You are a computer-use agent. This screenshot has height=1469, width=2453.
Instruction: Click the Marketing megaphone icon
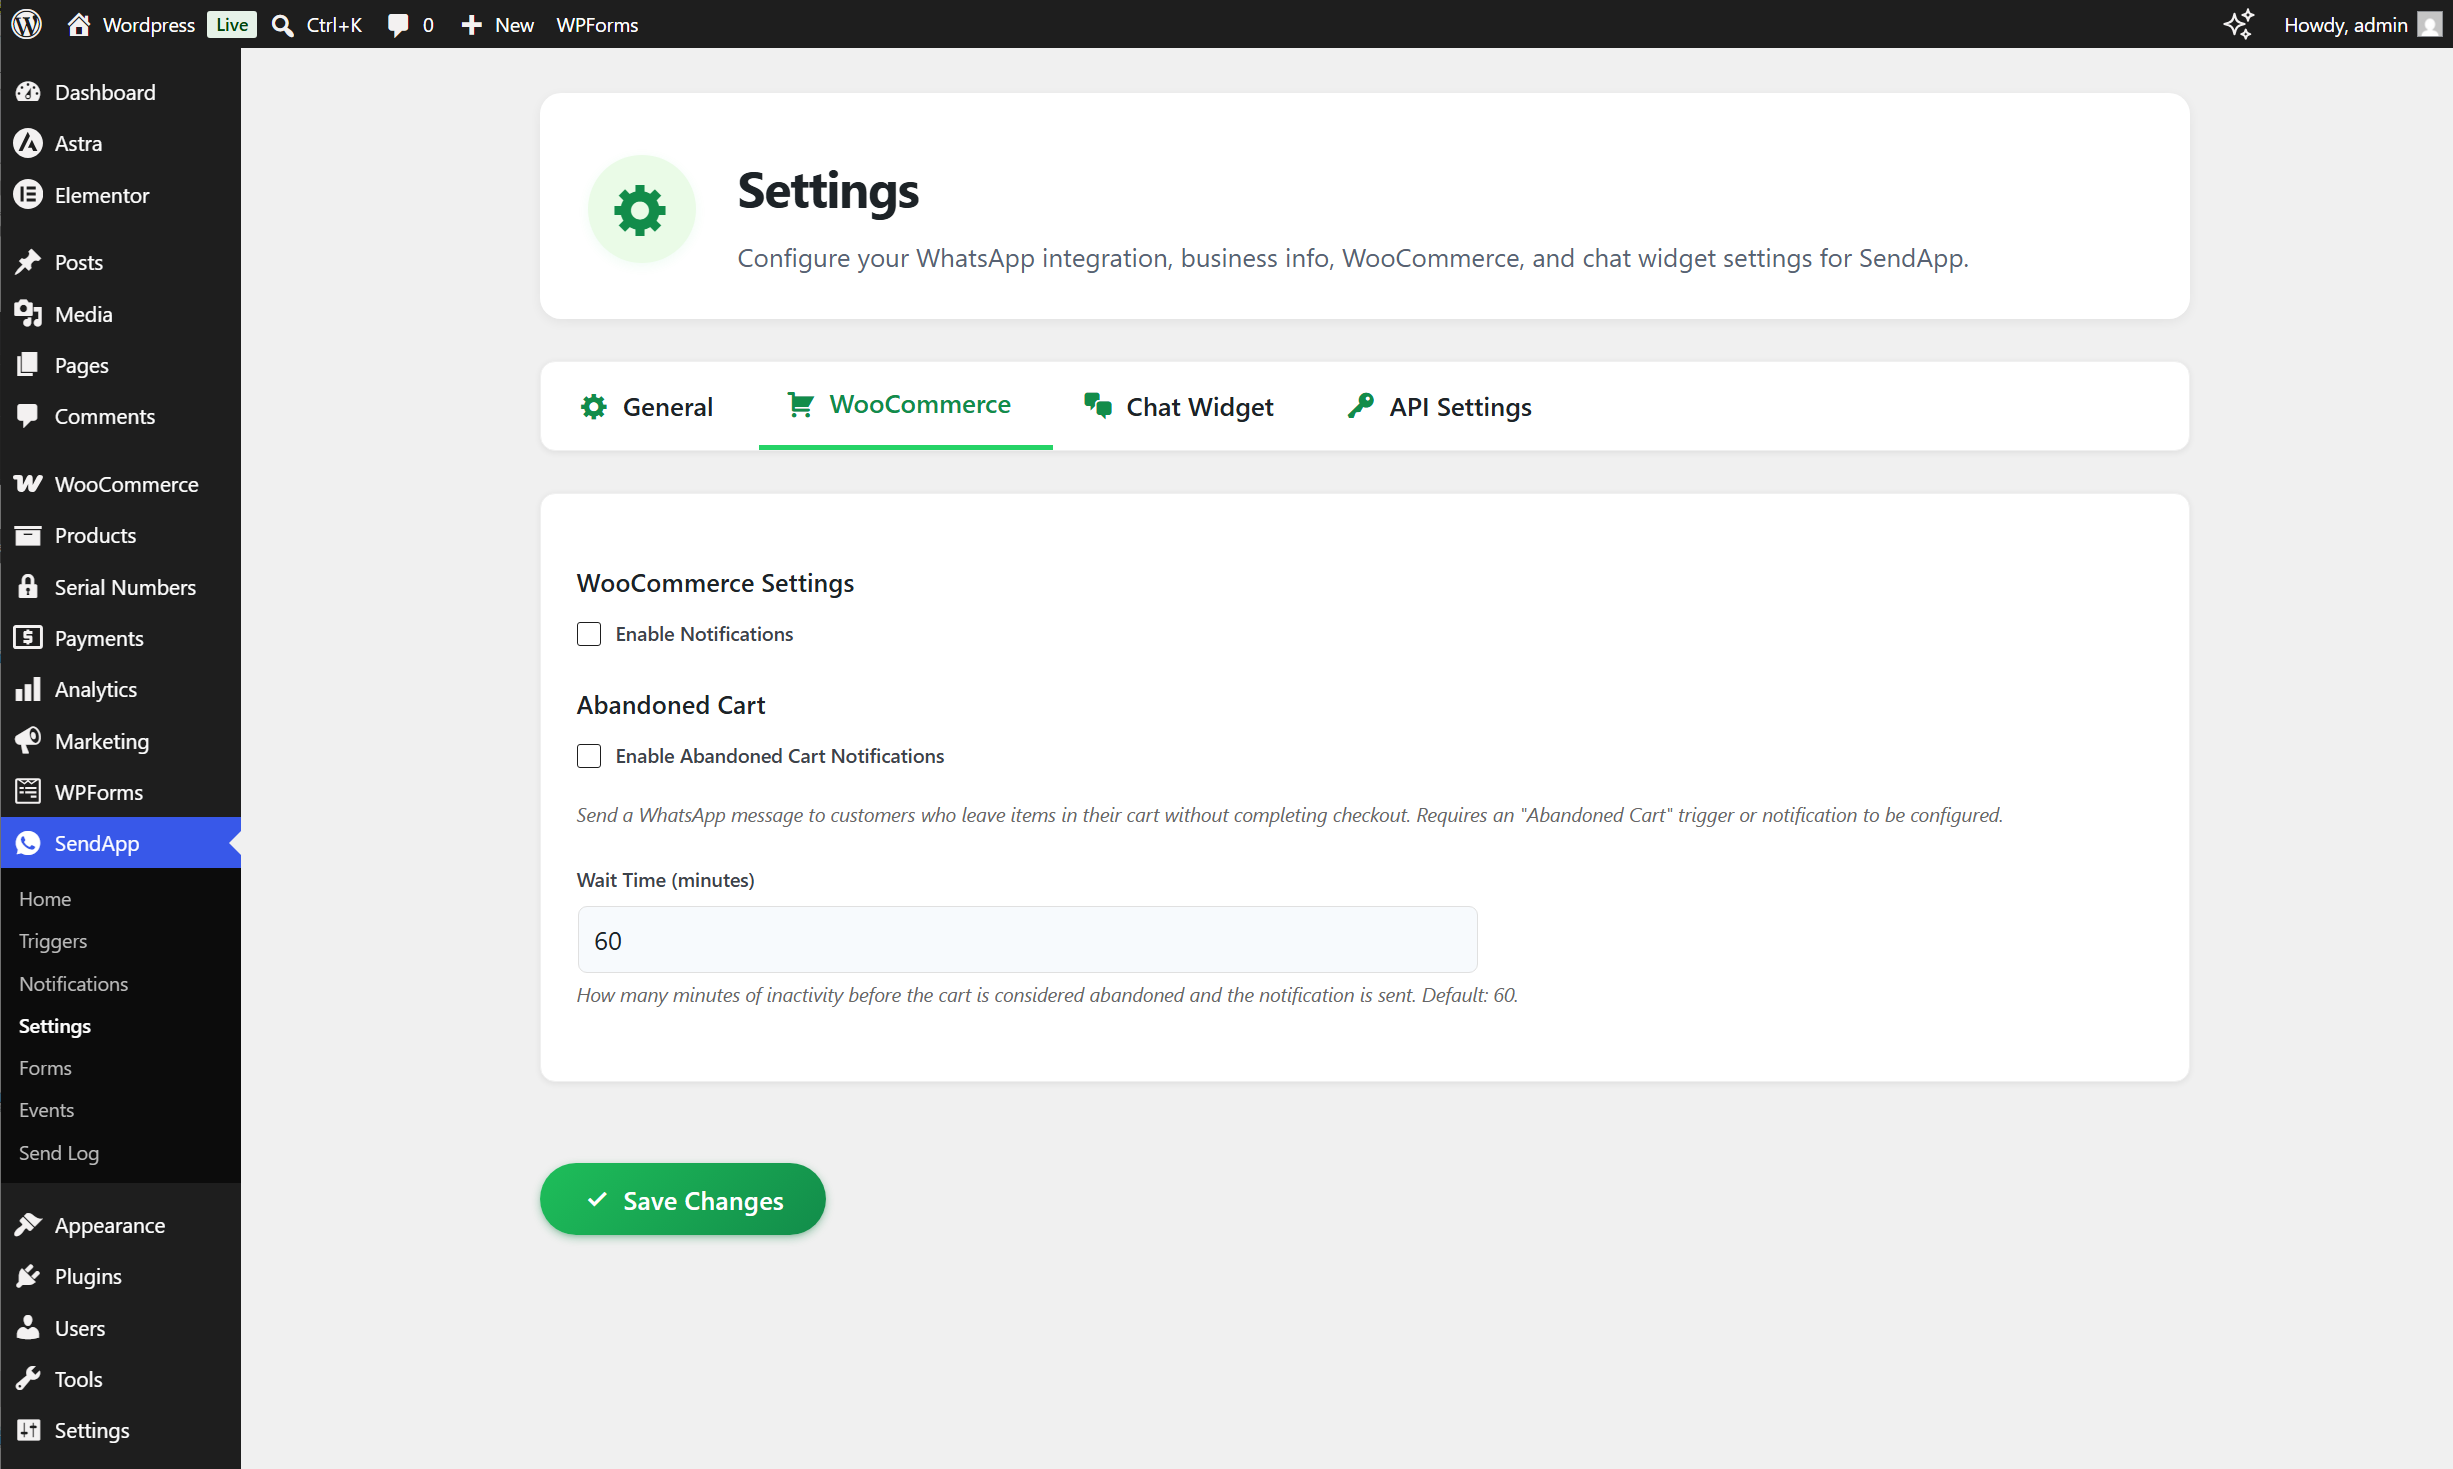(x=28, y=740)
